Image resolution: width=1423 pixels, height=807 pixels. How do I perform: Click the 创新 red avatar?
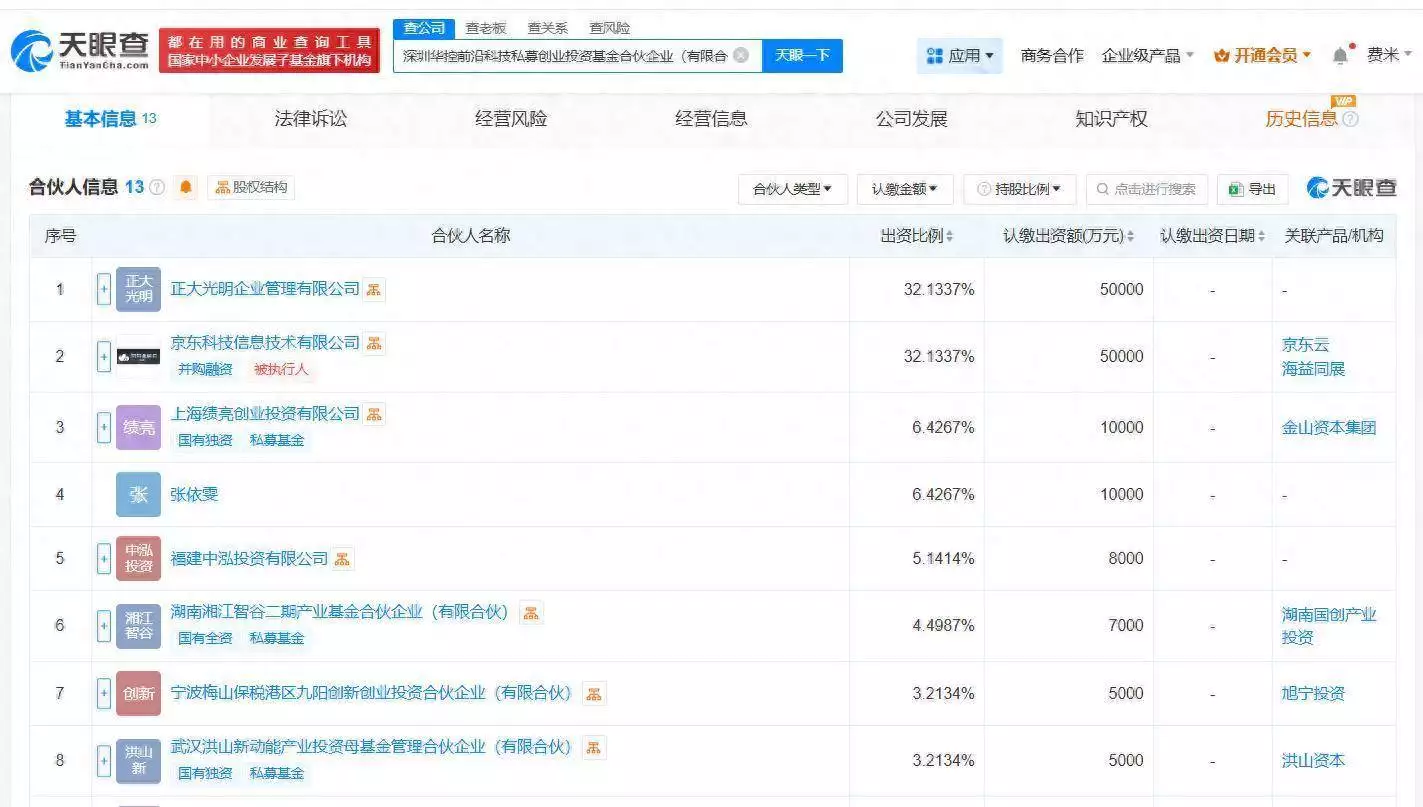138,693
